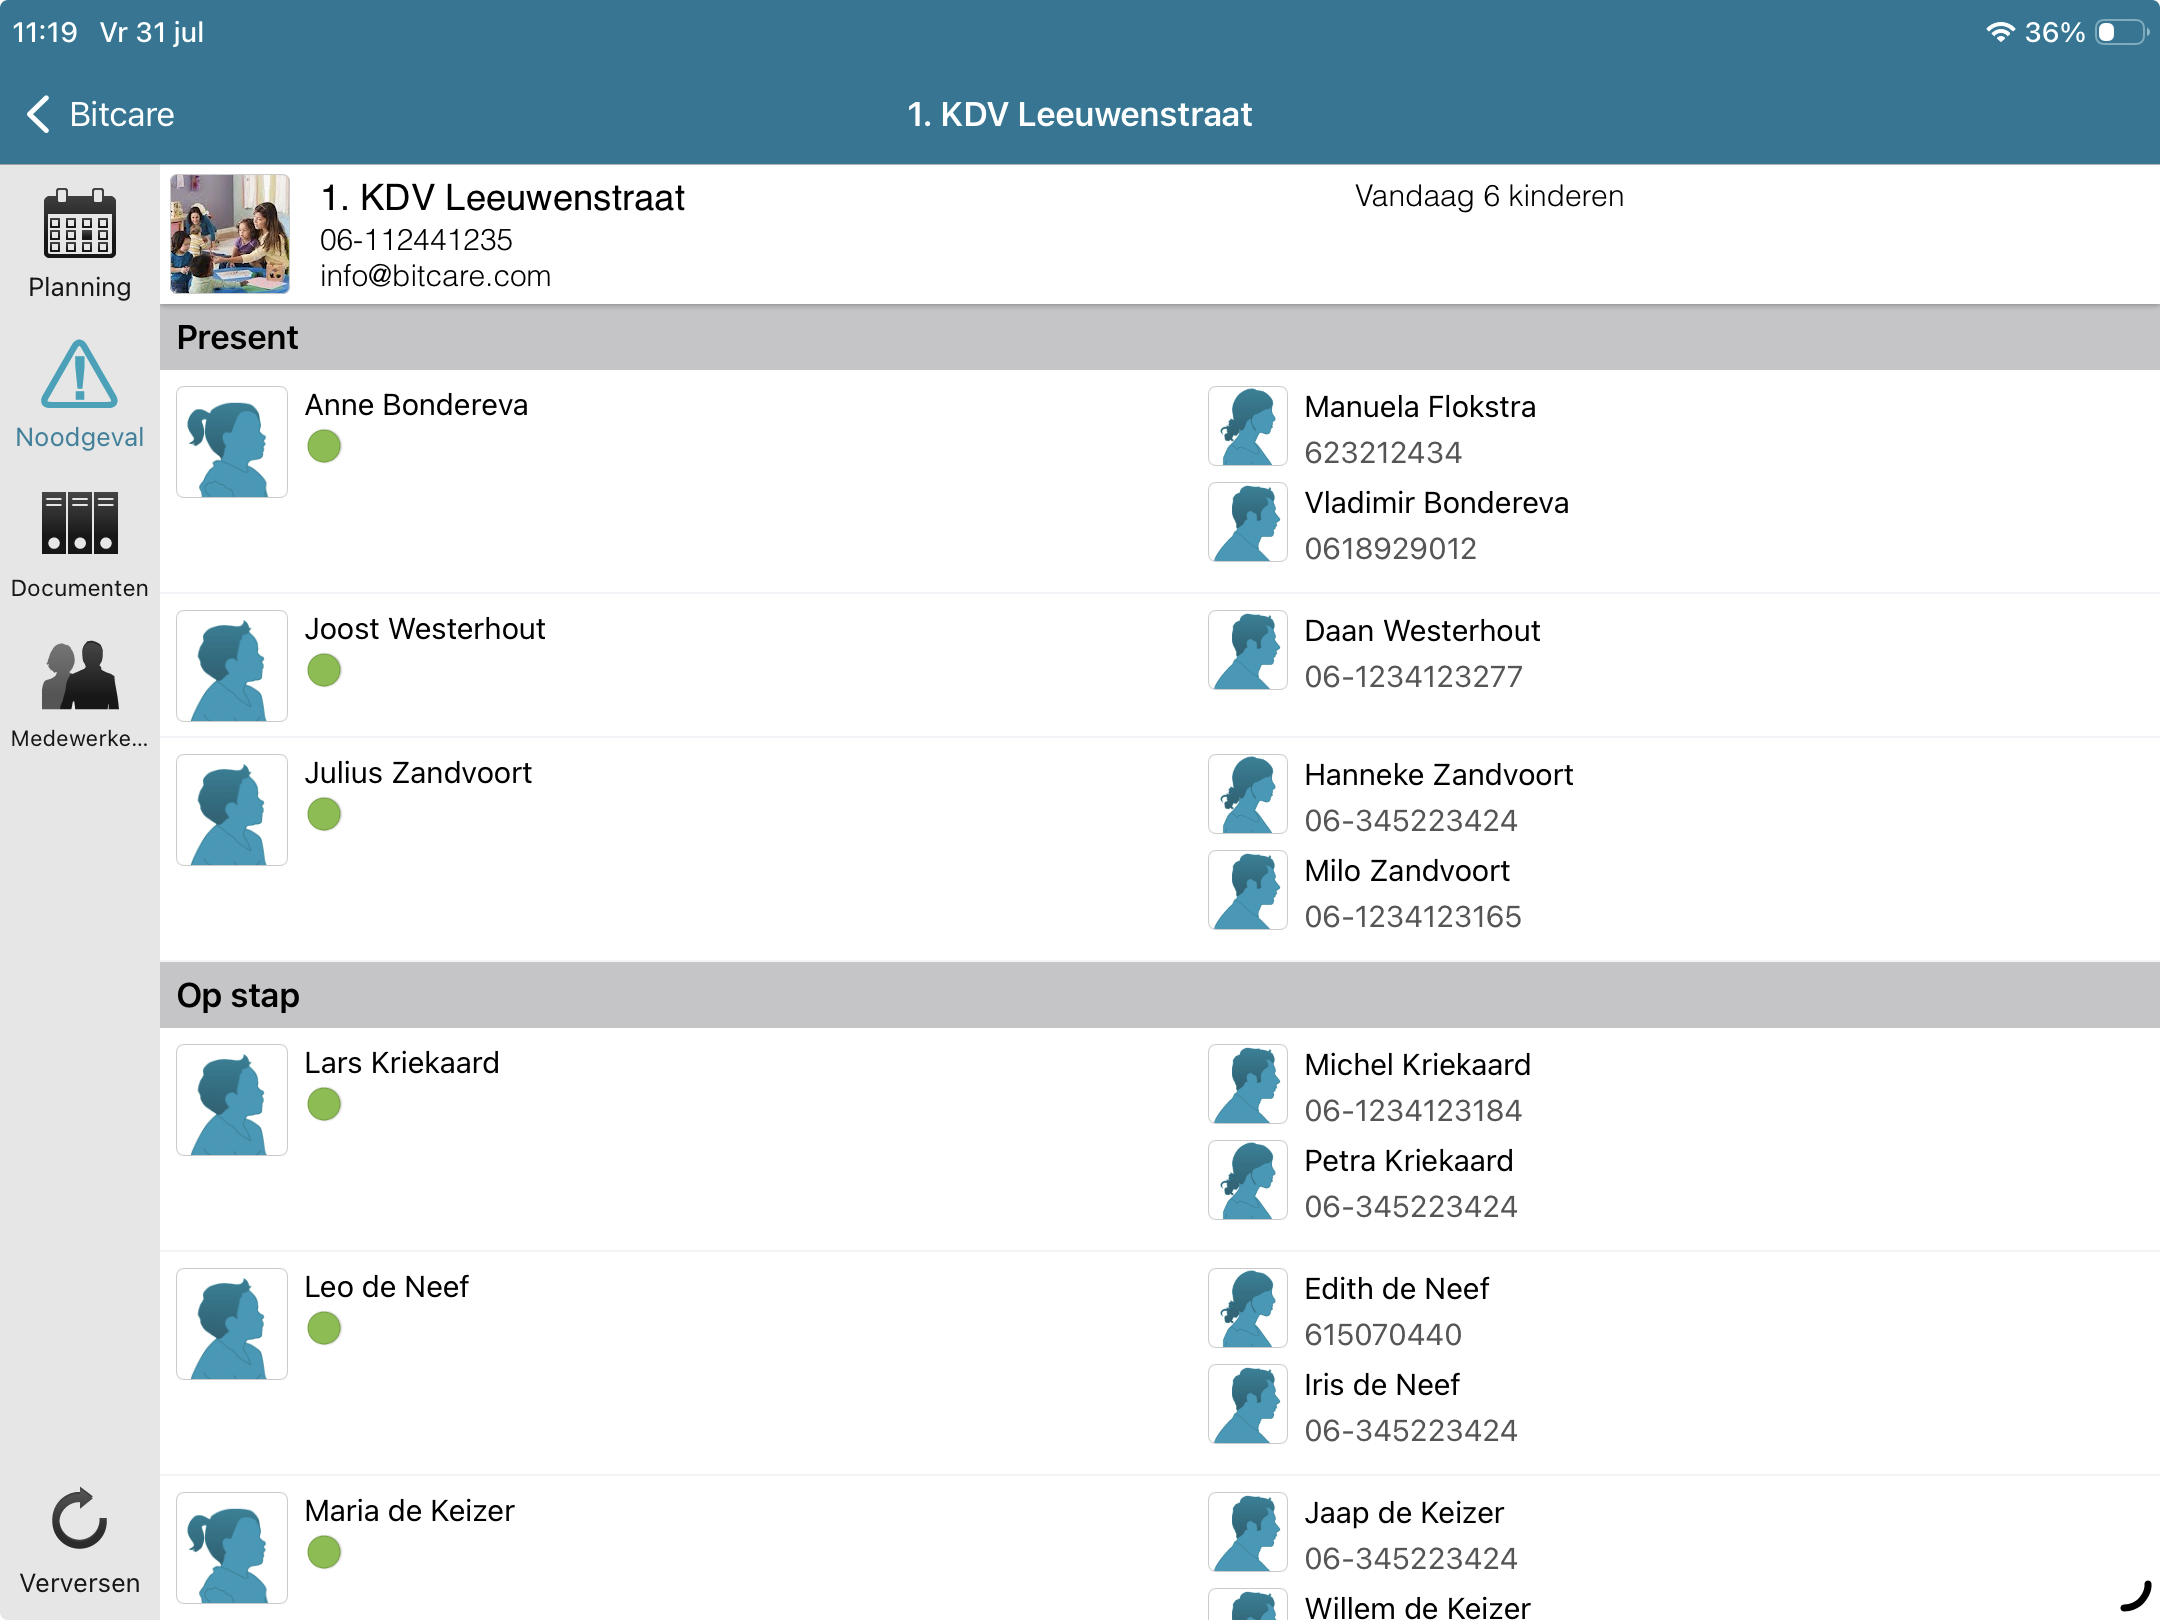The image size is (2160, 1620).
Task: Tap the Verversen refresh icon
Action: tap(80, 1519)
